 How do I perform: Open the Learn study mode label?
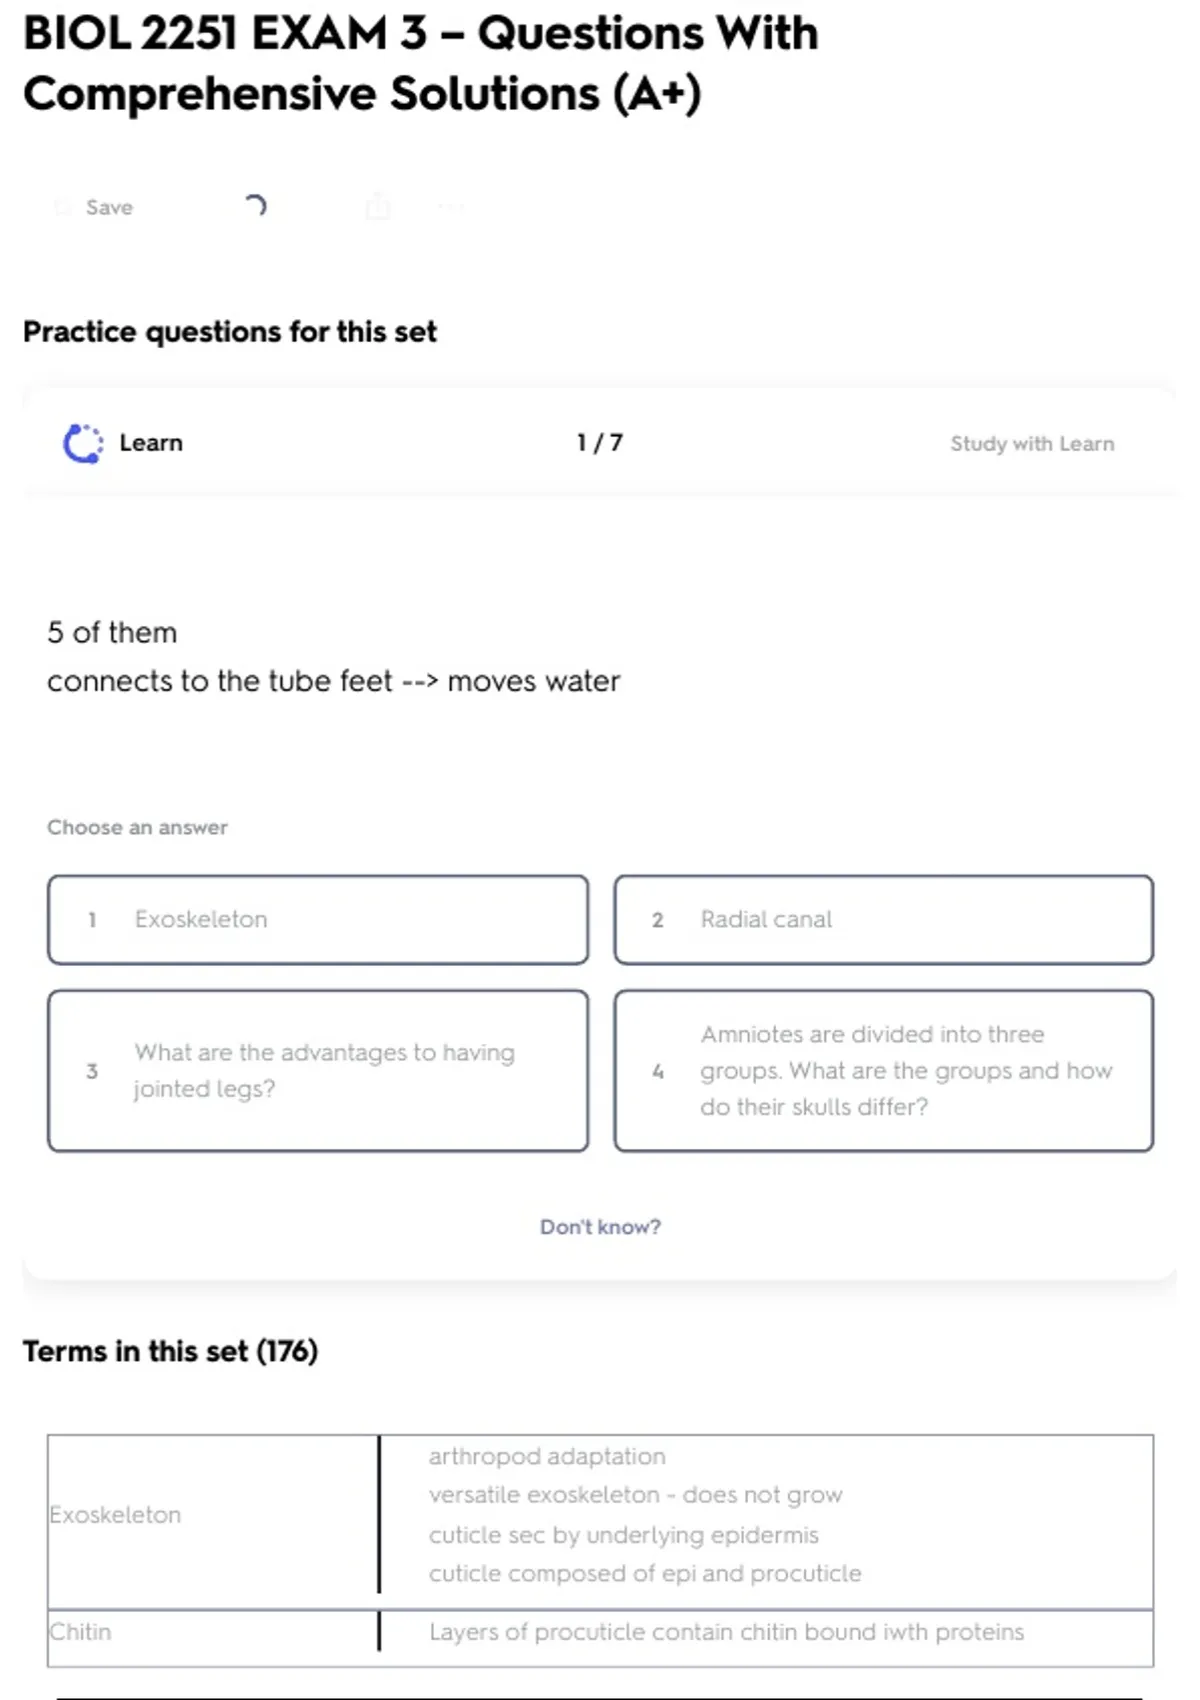pos(150,443)
